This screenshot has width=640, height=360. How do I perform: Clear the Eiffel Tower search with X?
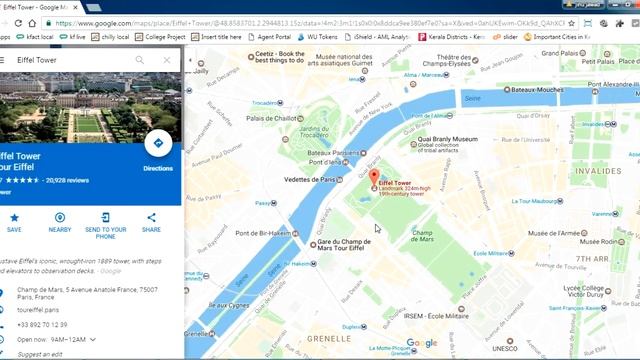coord(167,60)
